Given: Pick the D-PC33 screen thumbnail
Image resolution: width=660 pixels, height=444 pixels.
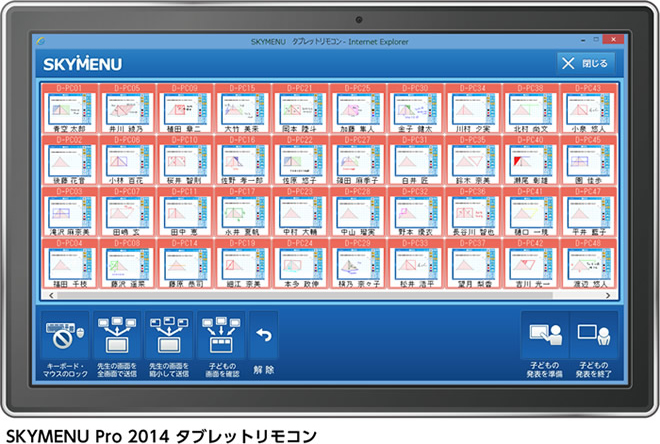Looking at the screenshot, I should click(x=415, y=263).
